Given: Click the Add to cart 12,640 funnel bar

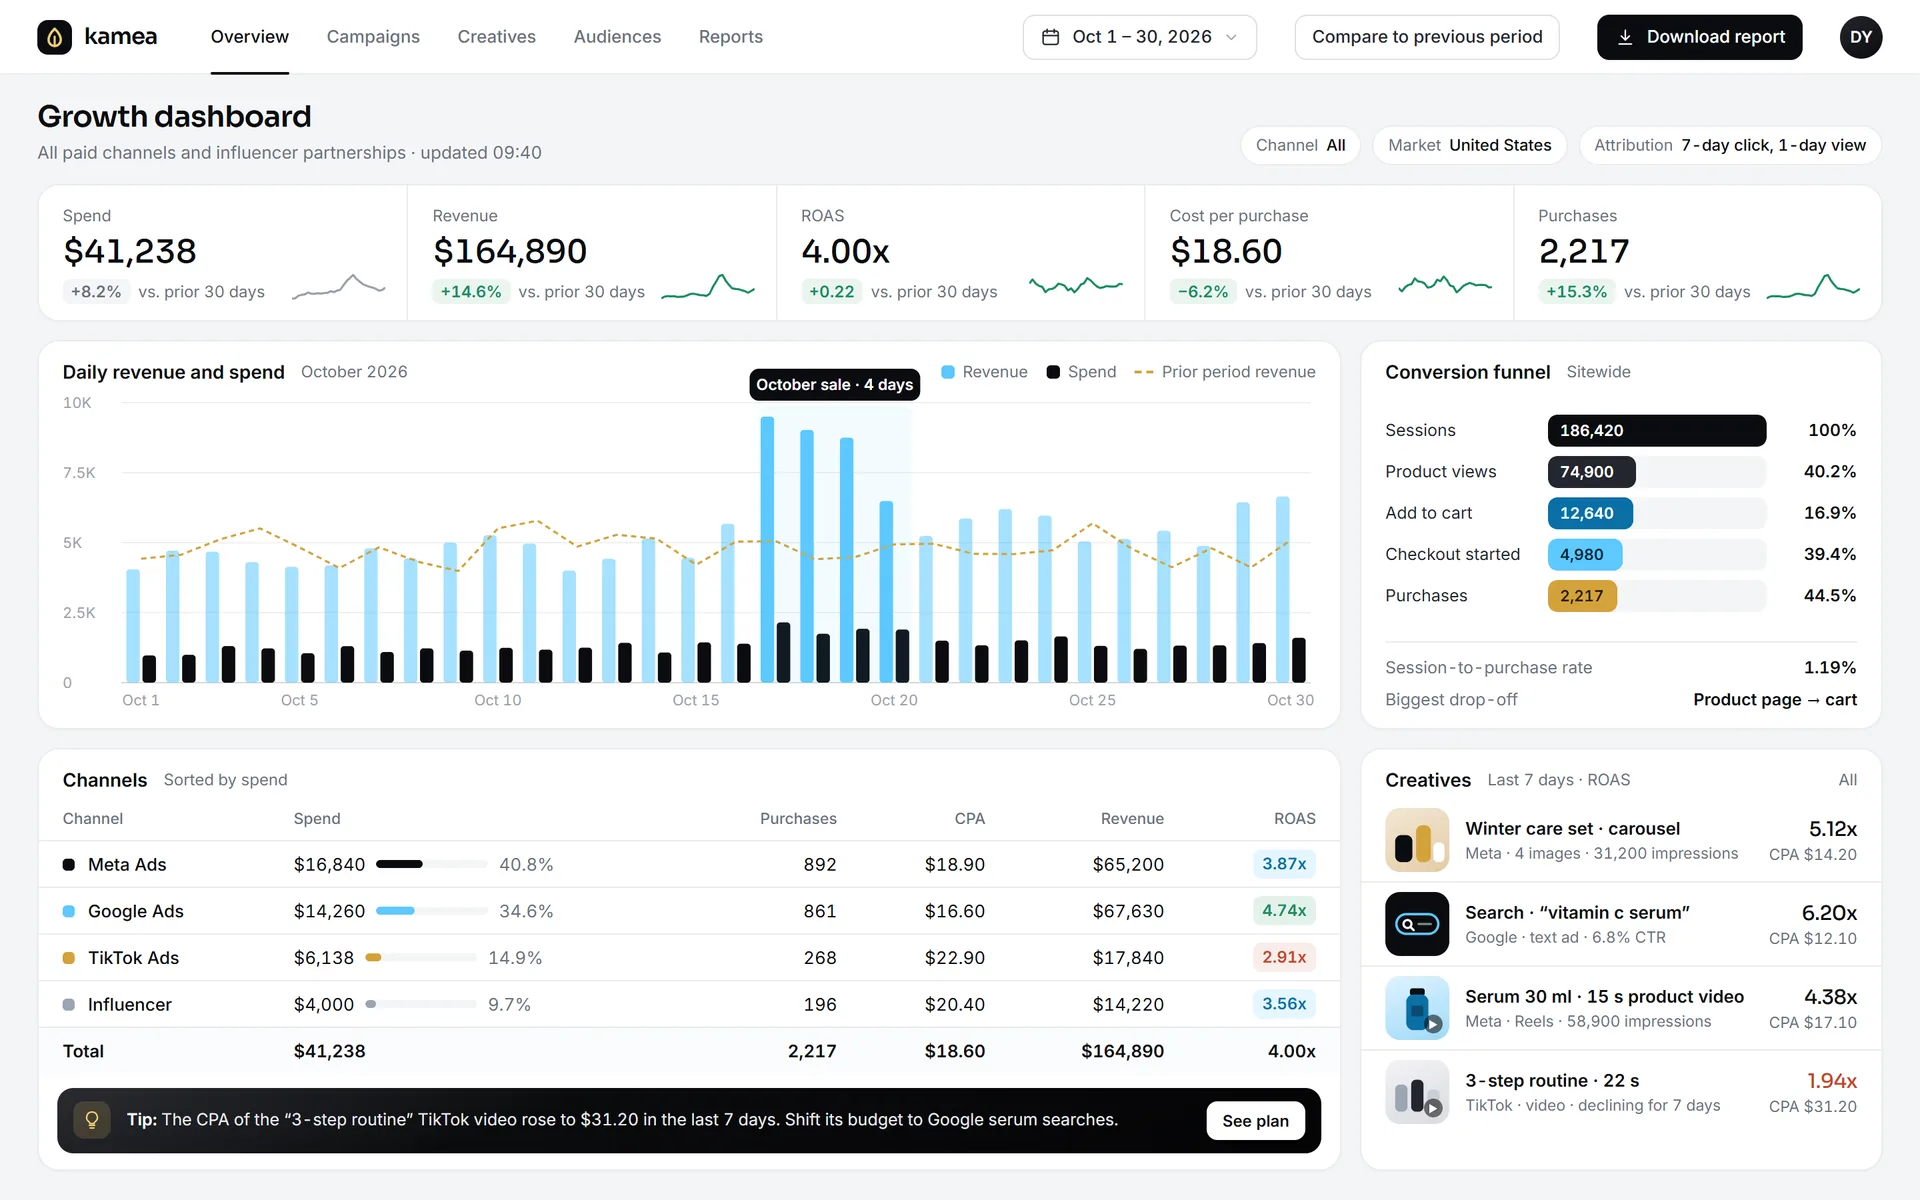Looking at the screenshot, I should point(1590,513).
